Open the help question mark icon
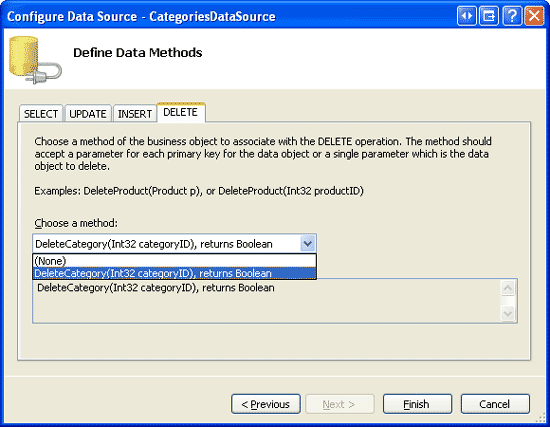 tap(511, 16)
